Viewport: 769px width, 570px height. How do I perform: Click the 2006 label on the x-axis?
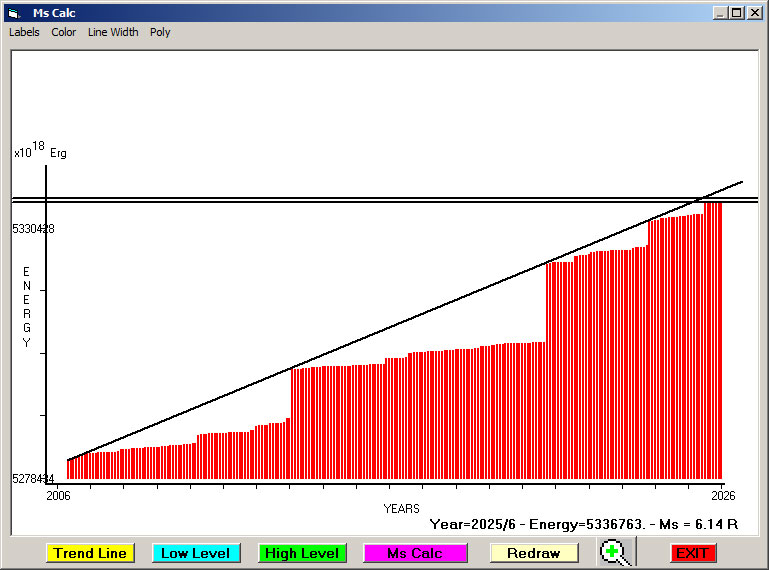click(59, 496)
